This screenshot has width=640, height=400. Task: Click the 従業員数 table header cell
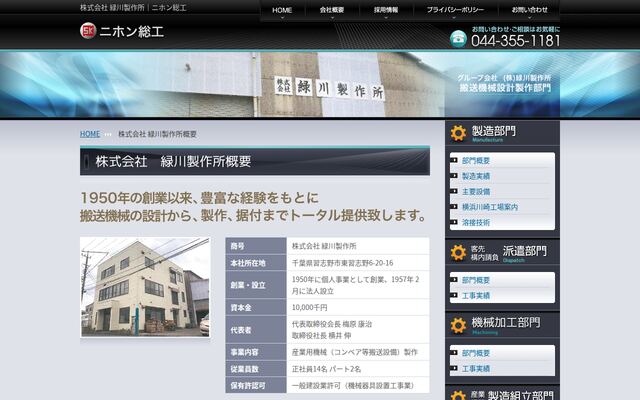click(x=256, y=369)
